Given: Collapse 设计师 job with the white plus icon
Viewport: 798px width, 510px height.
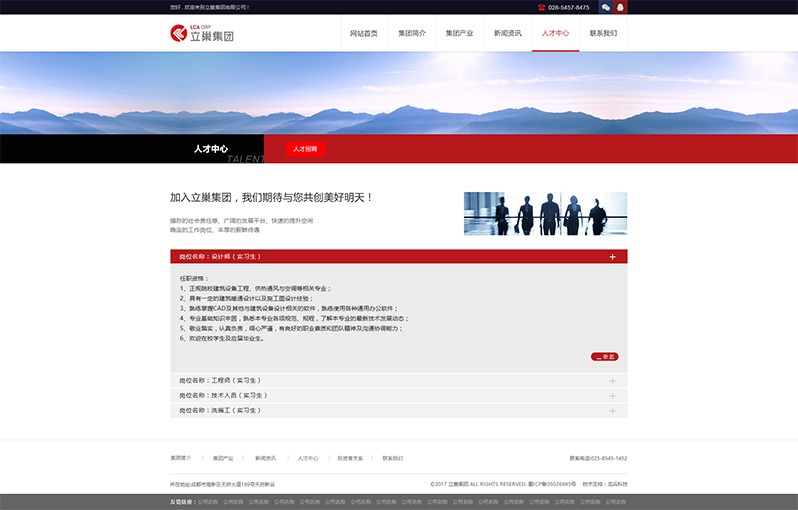Looking at the screenshot, I should coord(612,257).
